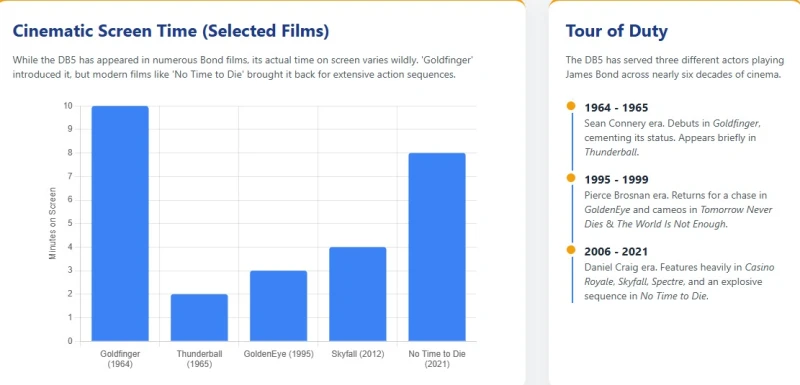The width and height of the screenshot is (800, 385).
Task: Click the Cinematic Screen Time heading
Action: [x=171, y=31]
